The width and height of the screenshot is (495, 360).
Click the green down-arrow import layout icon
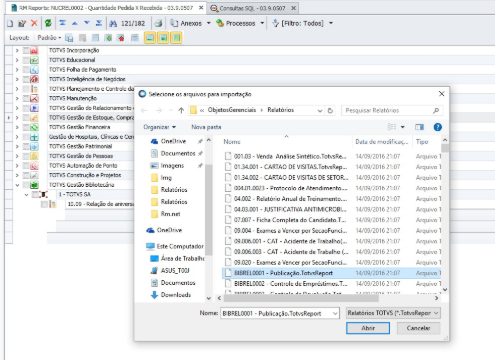108,38
